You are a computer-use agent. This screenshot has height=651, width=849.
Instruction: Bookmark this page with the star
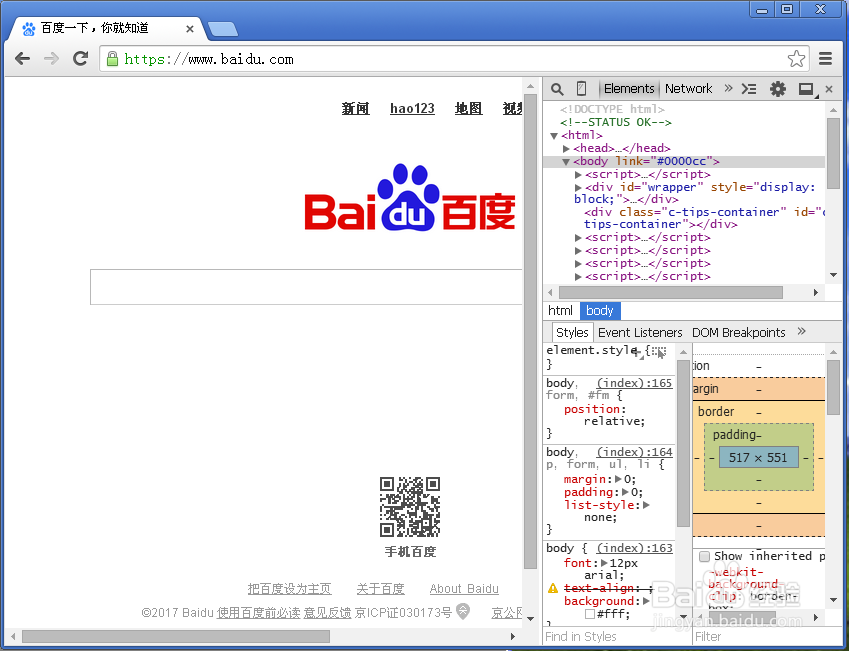(796, 58)
